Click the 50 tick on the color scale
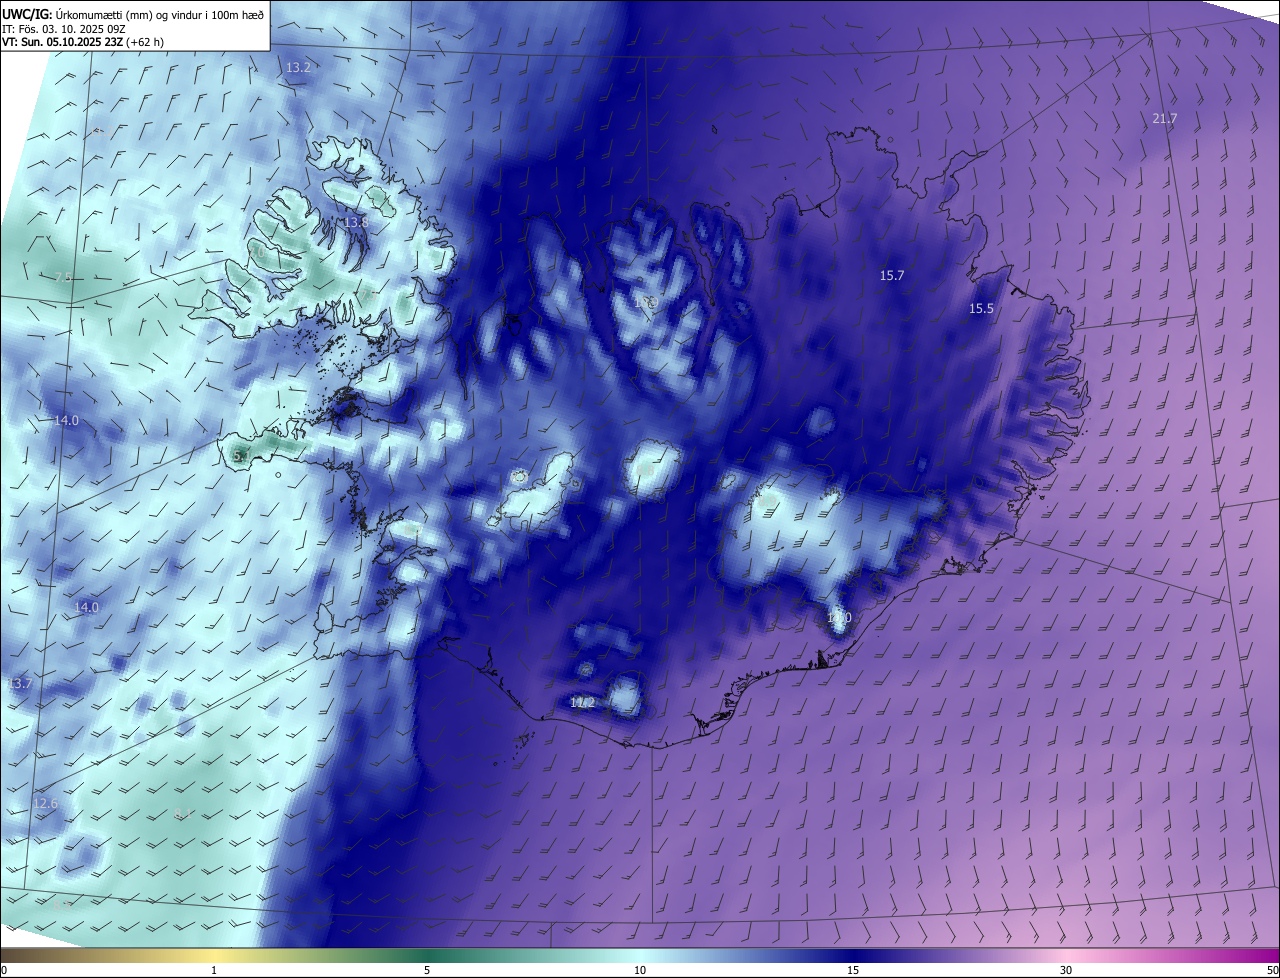 click(1272, 970)
